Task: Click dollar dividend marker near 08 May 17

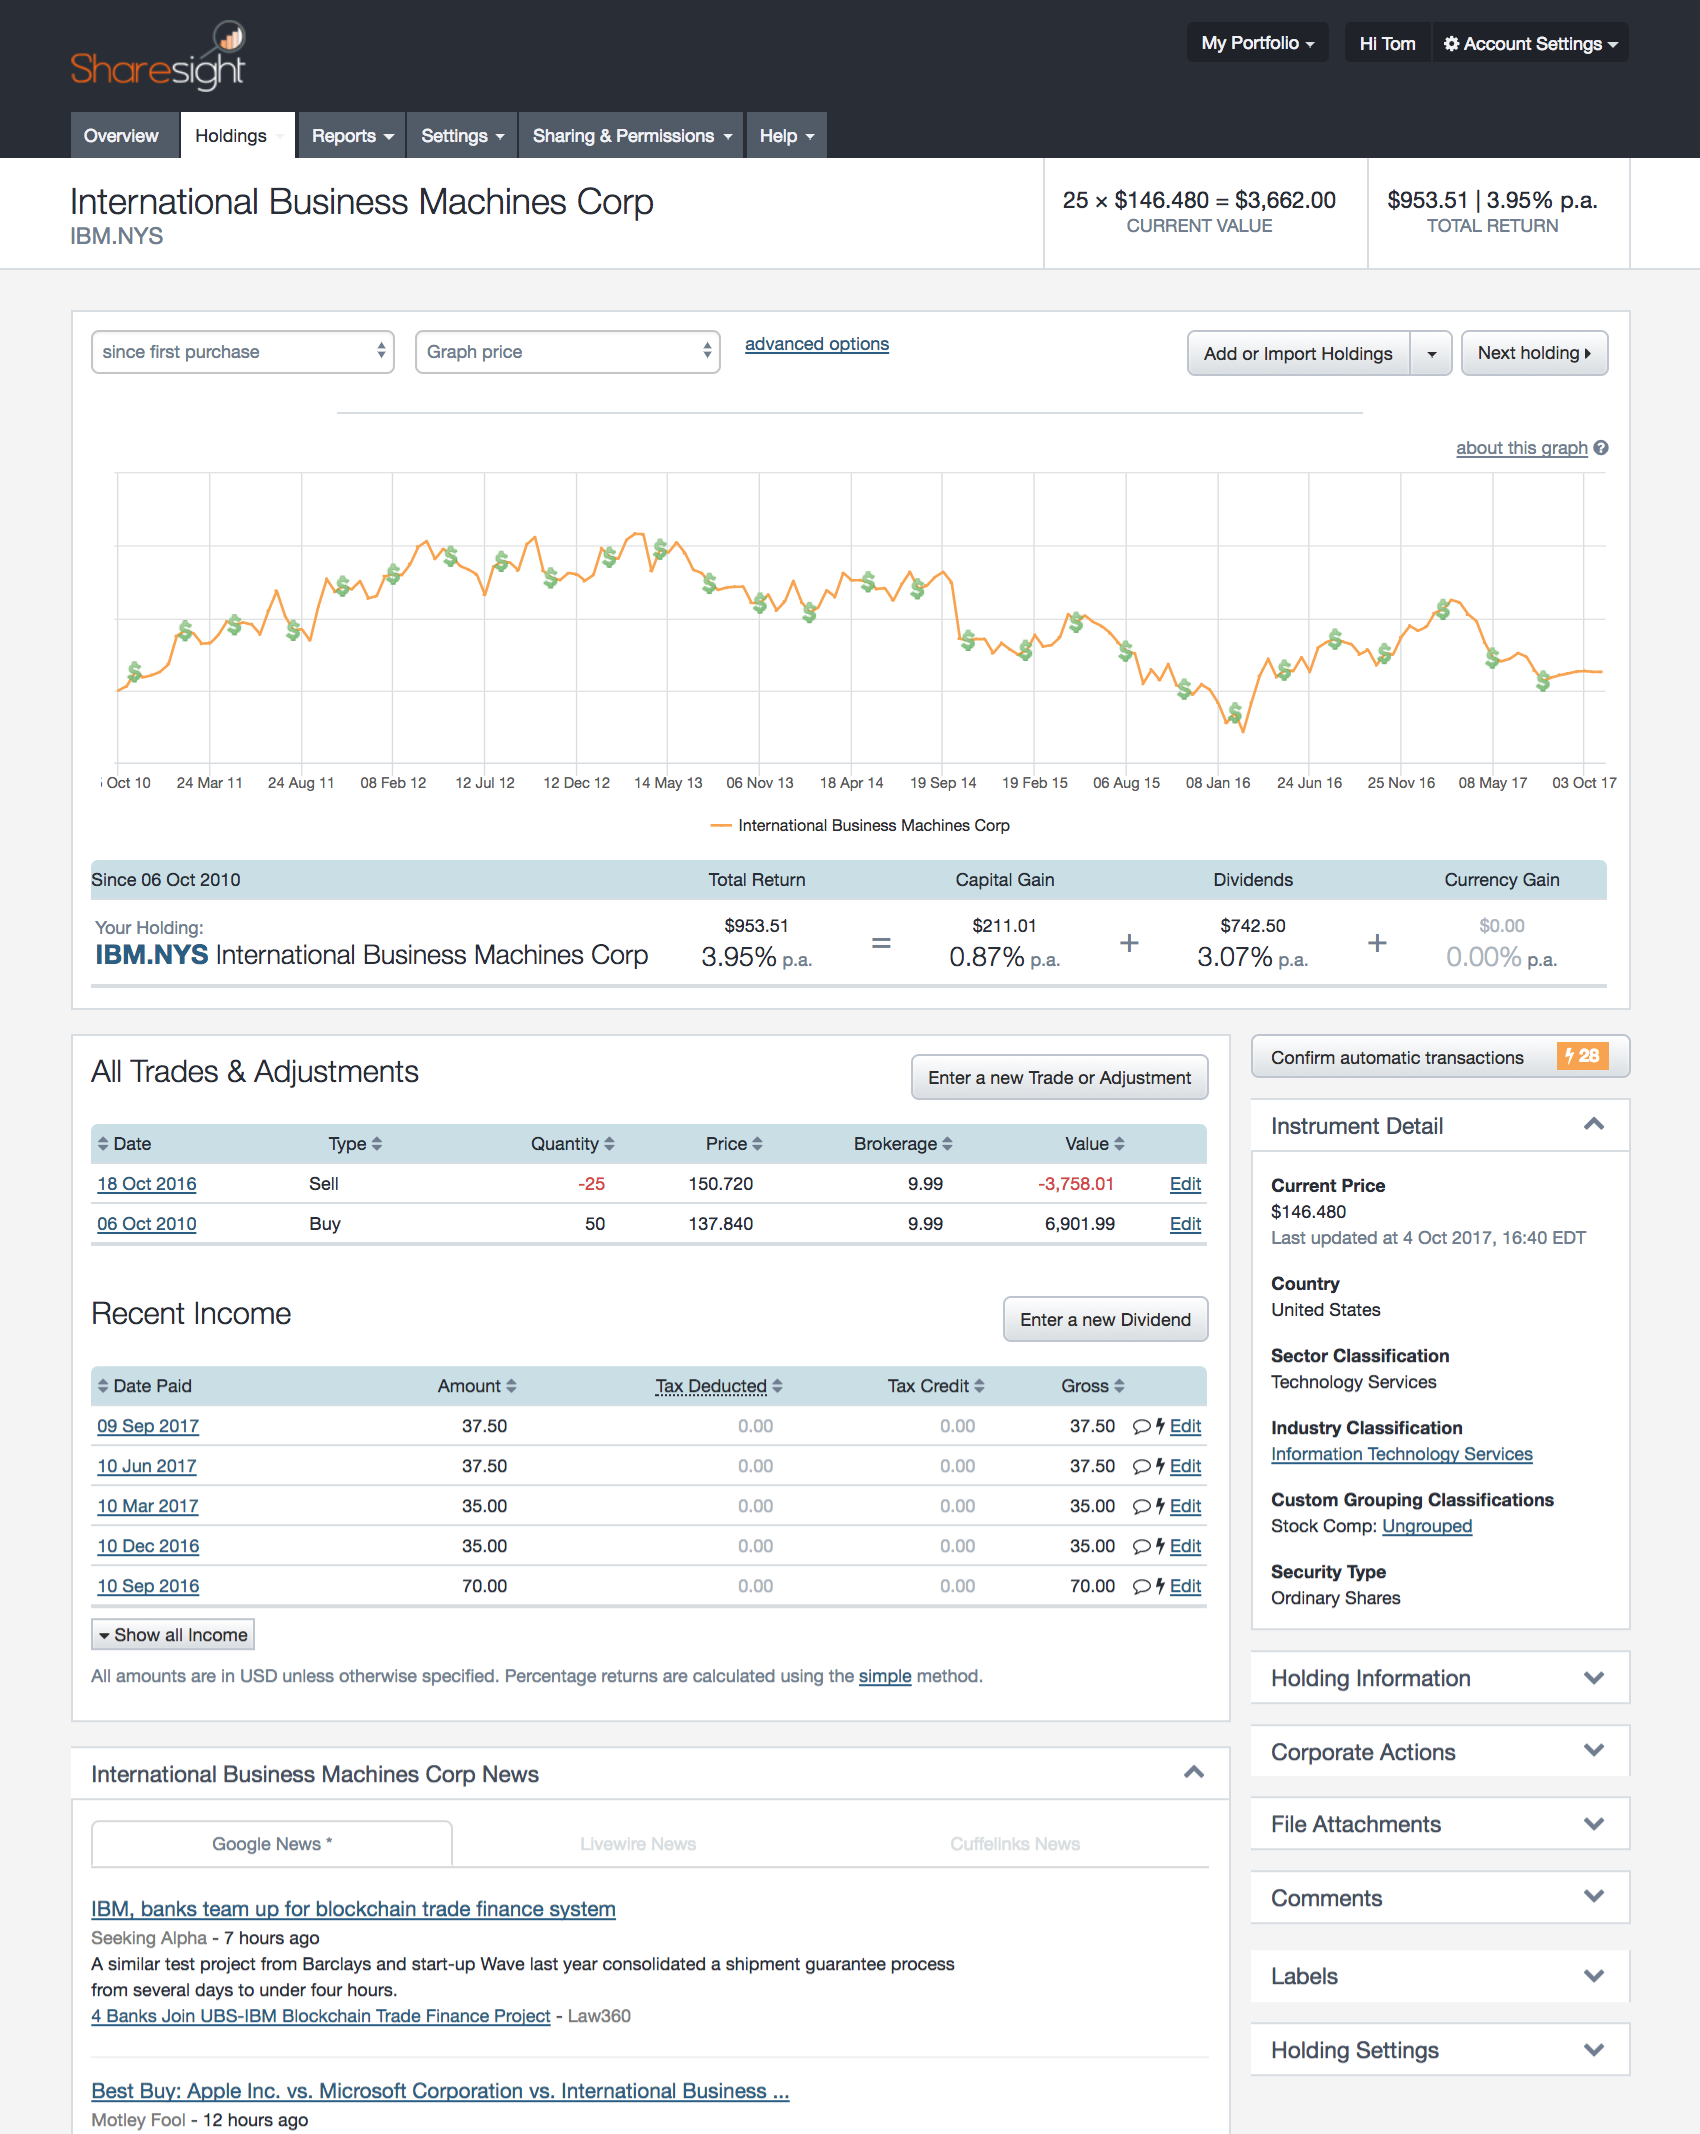Action: click(1492, 657)
